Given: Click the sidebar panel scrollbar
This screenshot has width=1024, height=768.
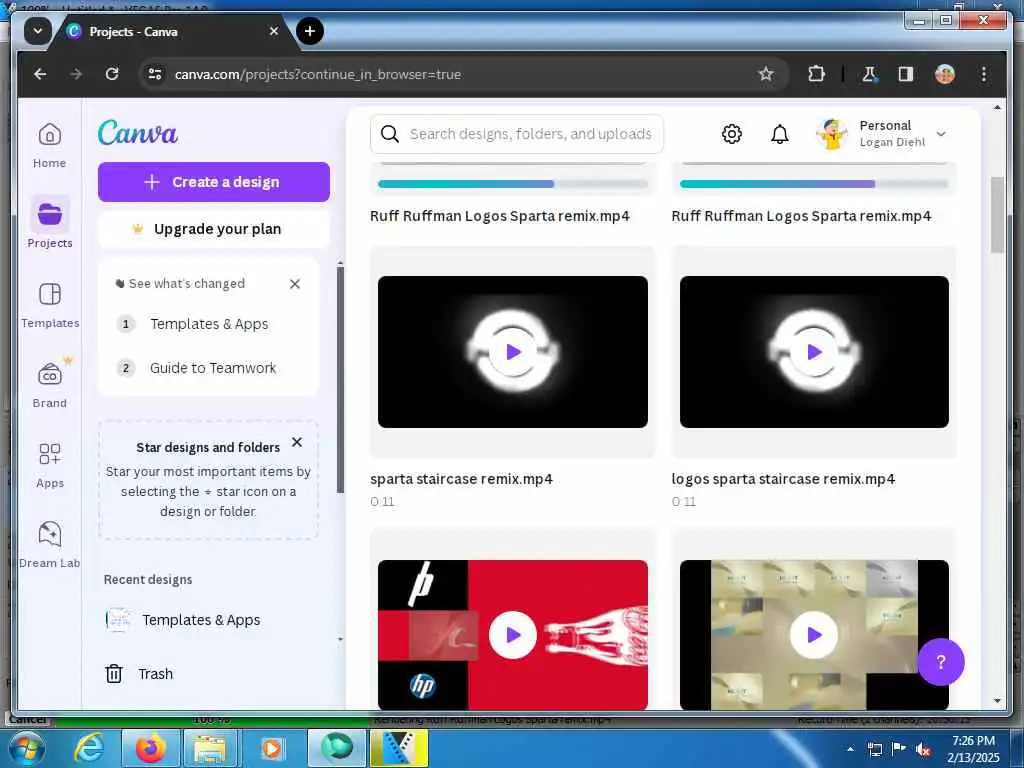Looking at the screenshot, I should click(x=340, y=379).
